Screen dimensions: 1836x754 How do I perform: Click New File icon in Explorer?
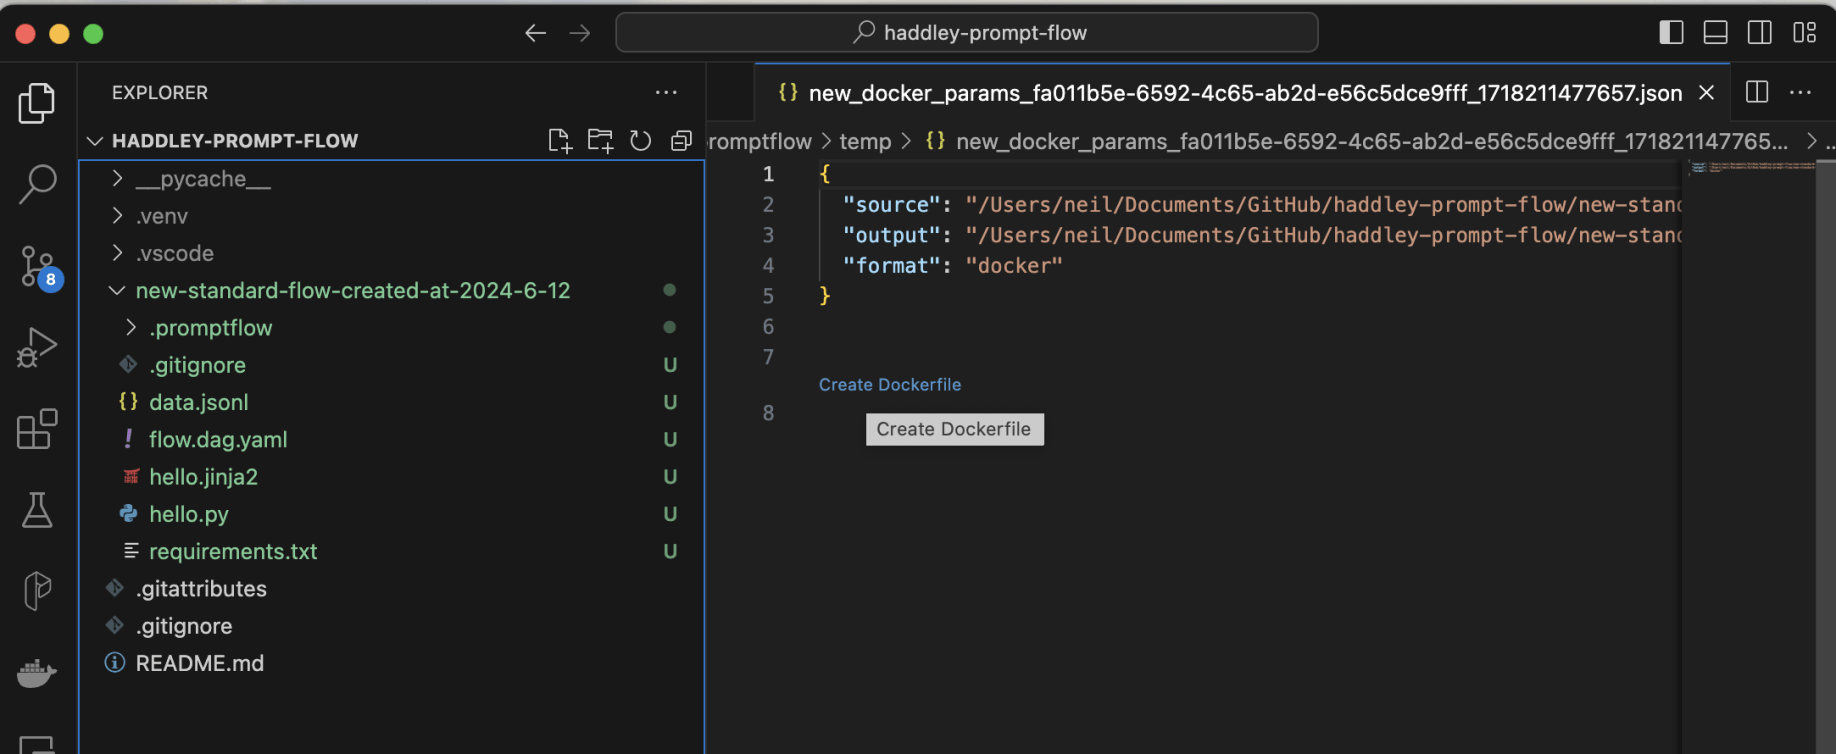click(x=560, y=141)
